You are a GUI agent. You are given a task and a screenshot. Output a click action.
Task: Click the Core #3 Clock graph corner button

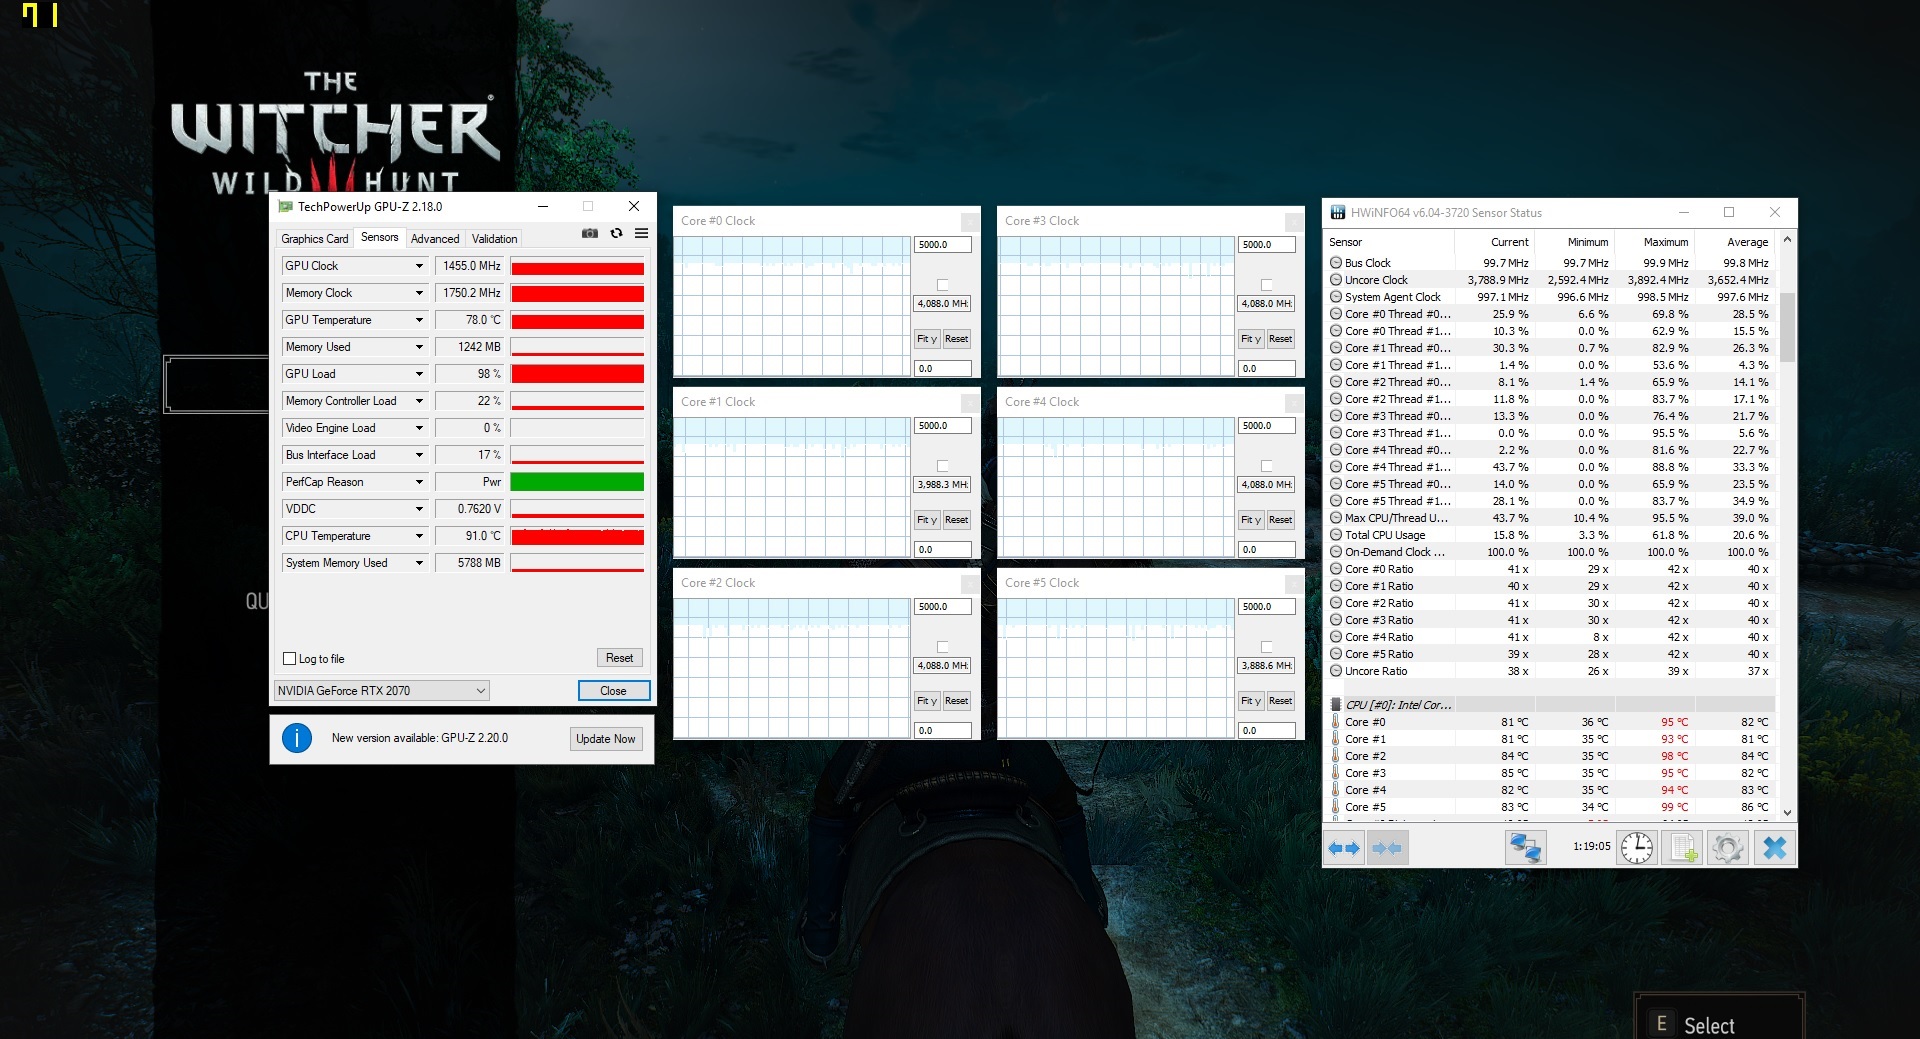(1294, 221)
